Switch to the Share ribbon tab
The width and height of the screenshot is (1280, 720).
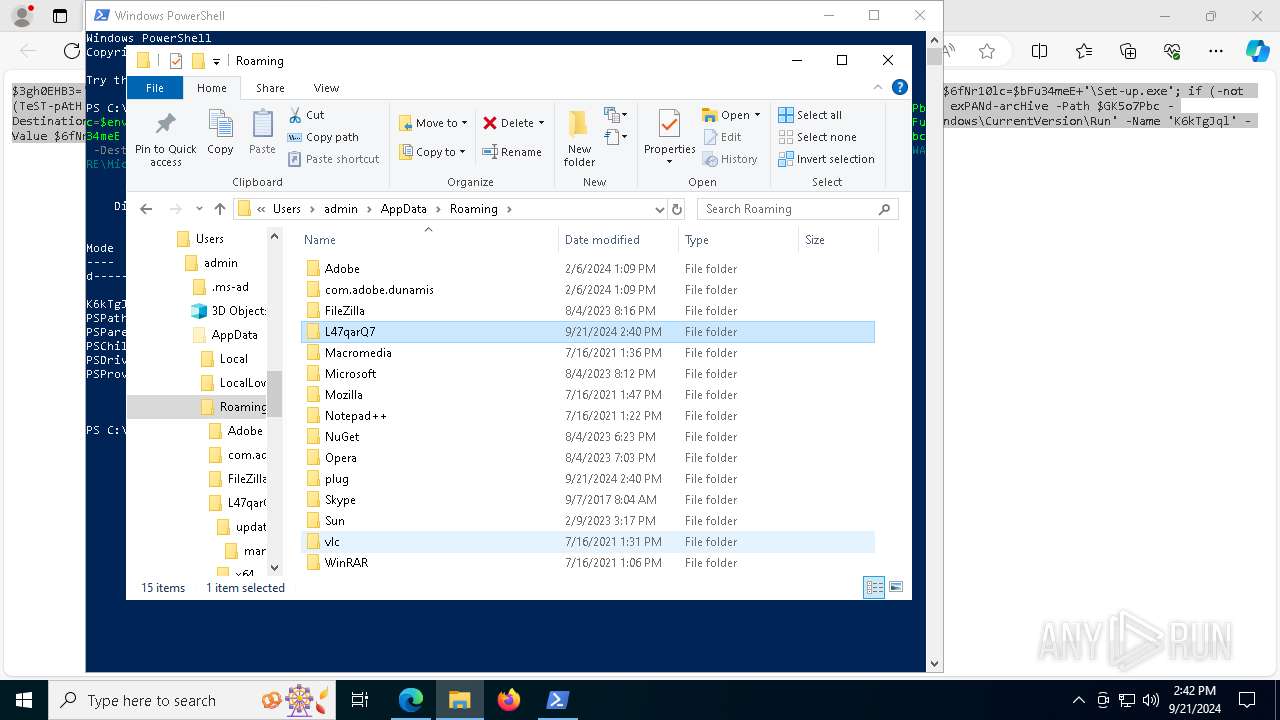point(270,88)
